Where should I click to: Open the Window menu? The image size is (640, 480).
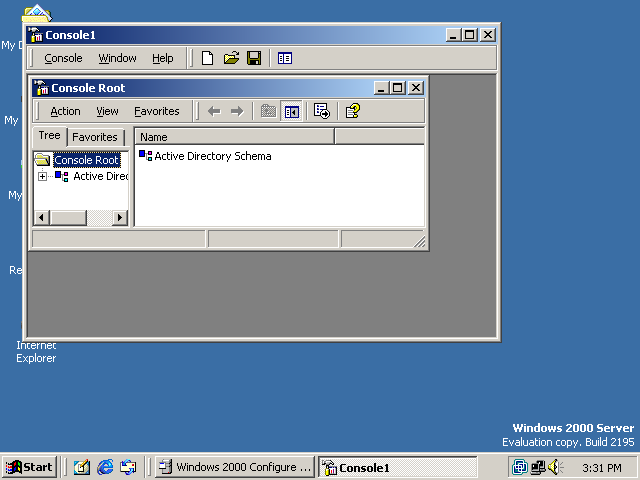(117, 58)
